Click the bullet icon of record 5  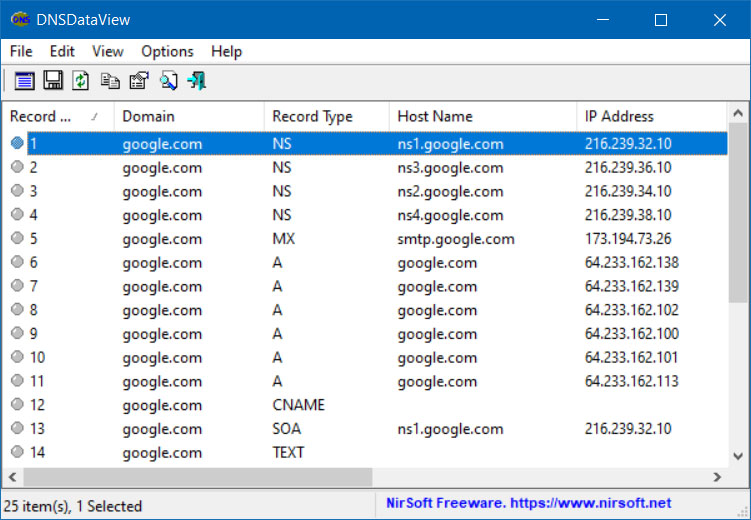17,238
